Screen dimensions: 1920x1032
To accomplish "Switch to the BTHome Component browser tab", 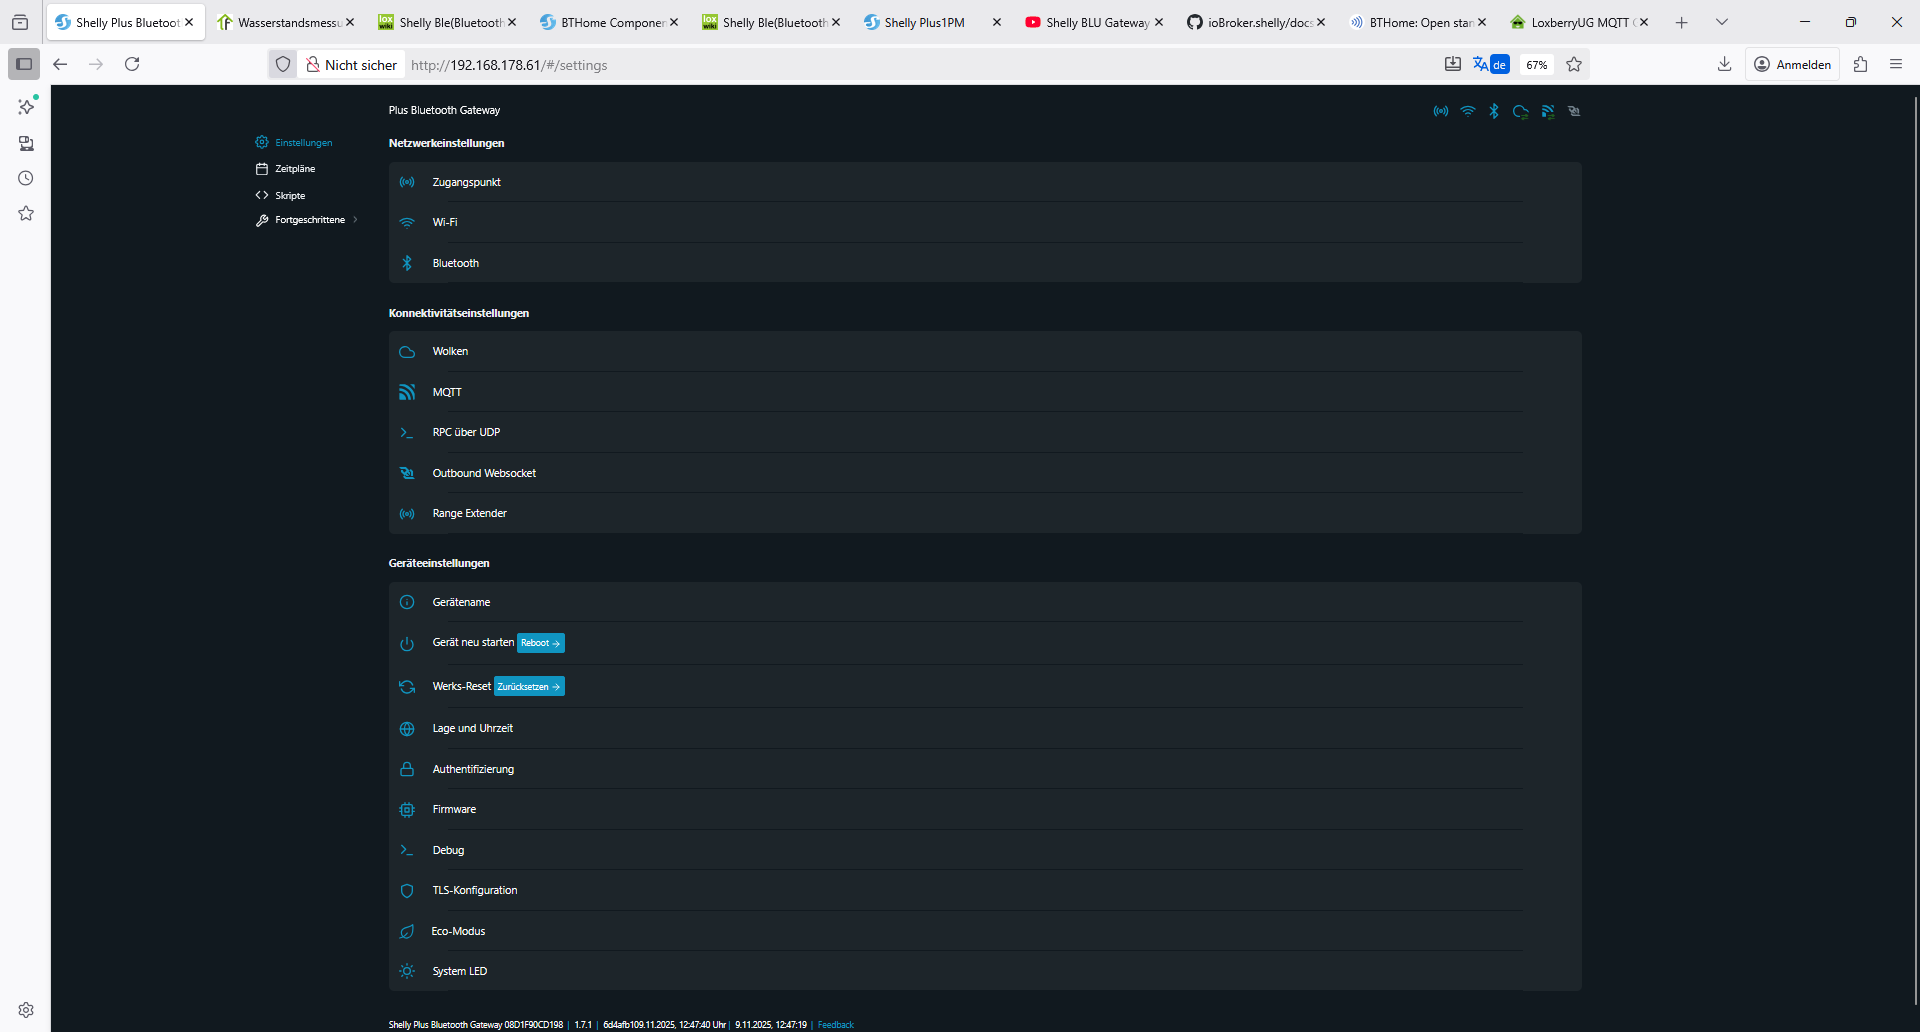I will point(610,22).
